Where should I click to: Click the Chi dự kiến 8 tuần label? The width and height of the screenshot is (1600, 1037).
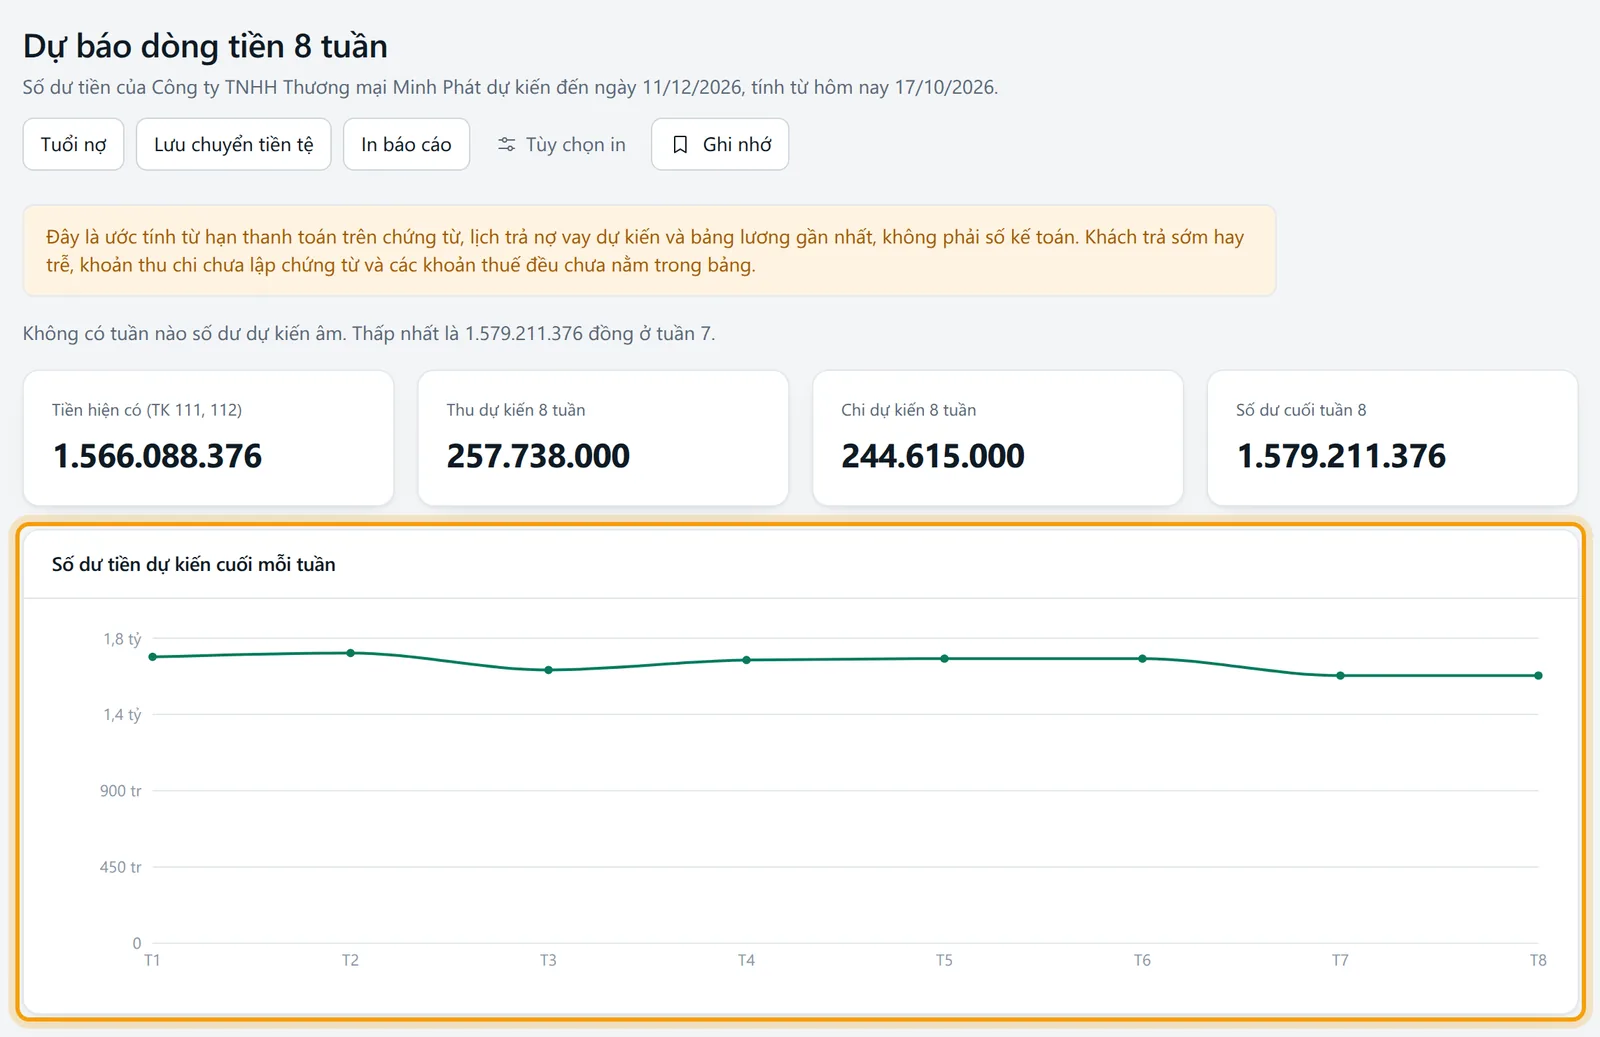[908, 410]
